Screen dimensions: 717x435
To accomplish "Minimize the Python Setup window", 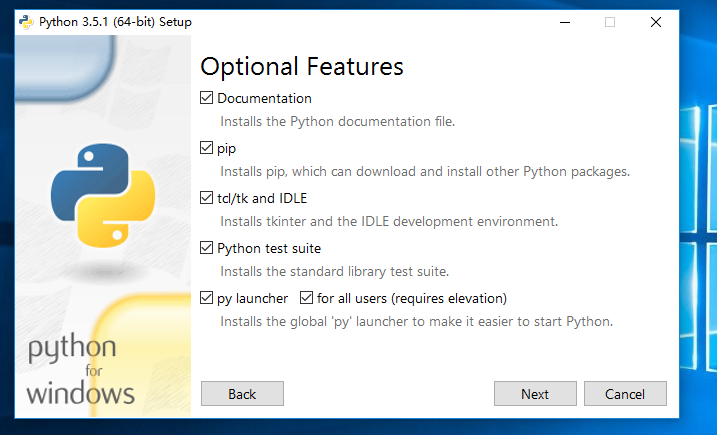I will 565,22.
